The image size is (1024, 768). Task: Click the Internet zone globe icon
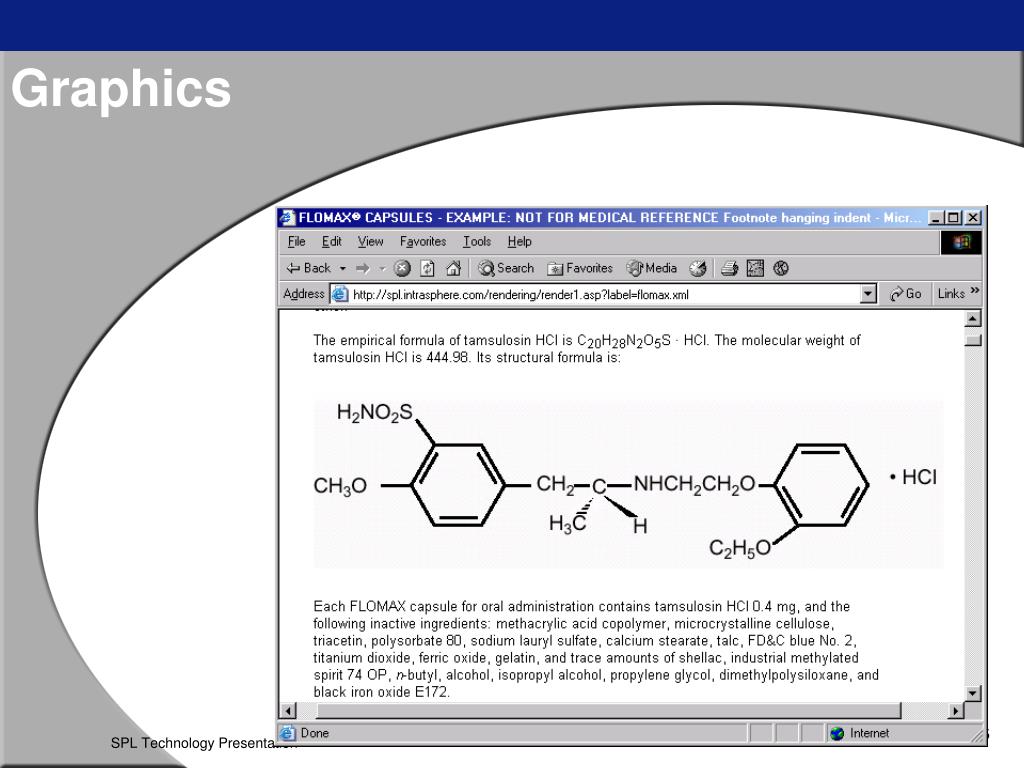click(837, 733)
